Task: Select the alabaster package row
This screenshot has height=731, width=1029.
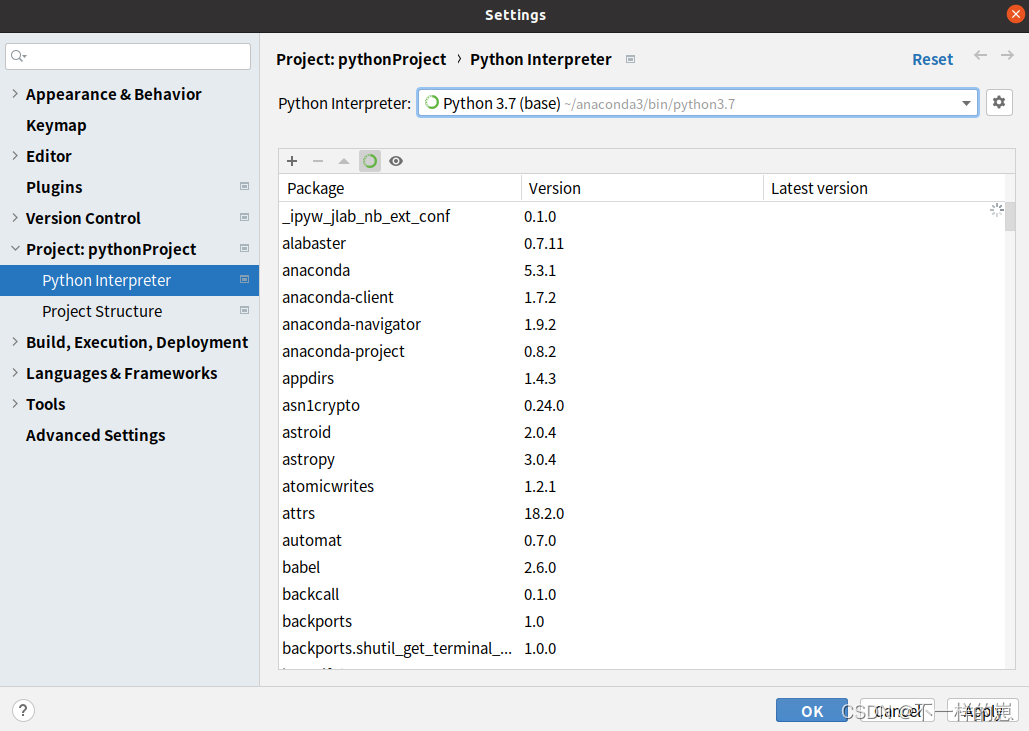Action: [642, 243]
